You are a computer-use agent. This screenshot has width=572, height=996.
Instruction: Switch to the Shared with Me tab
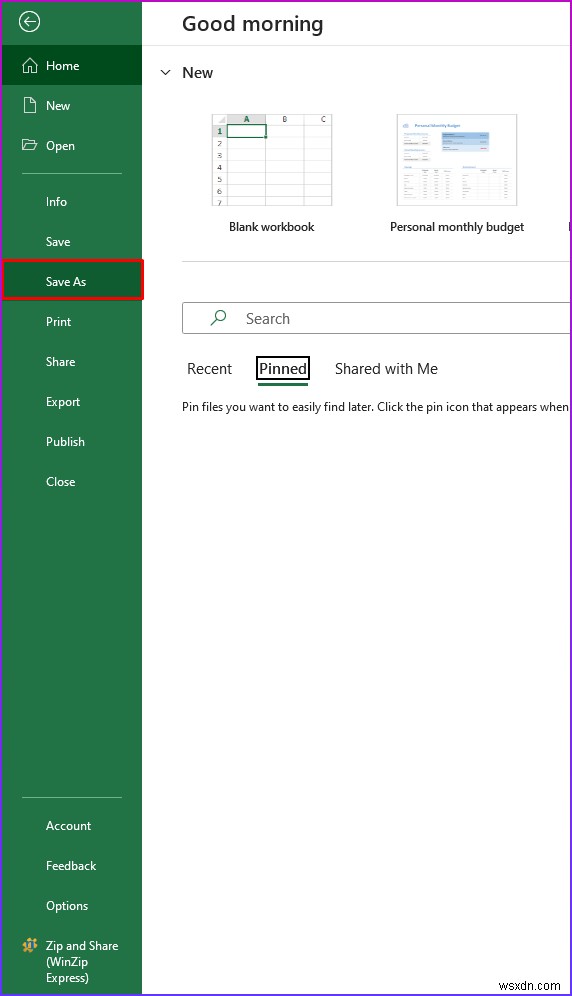(x=386, y=368)
